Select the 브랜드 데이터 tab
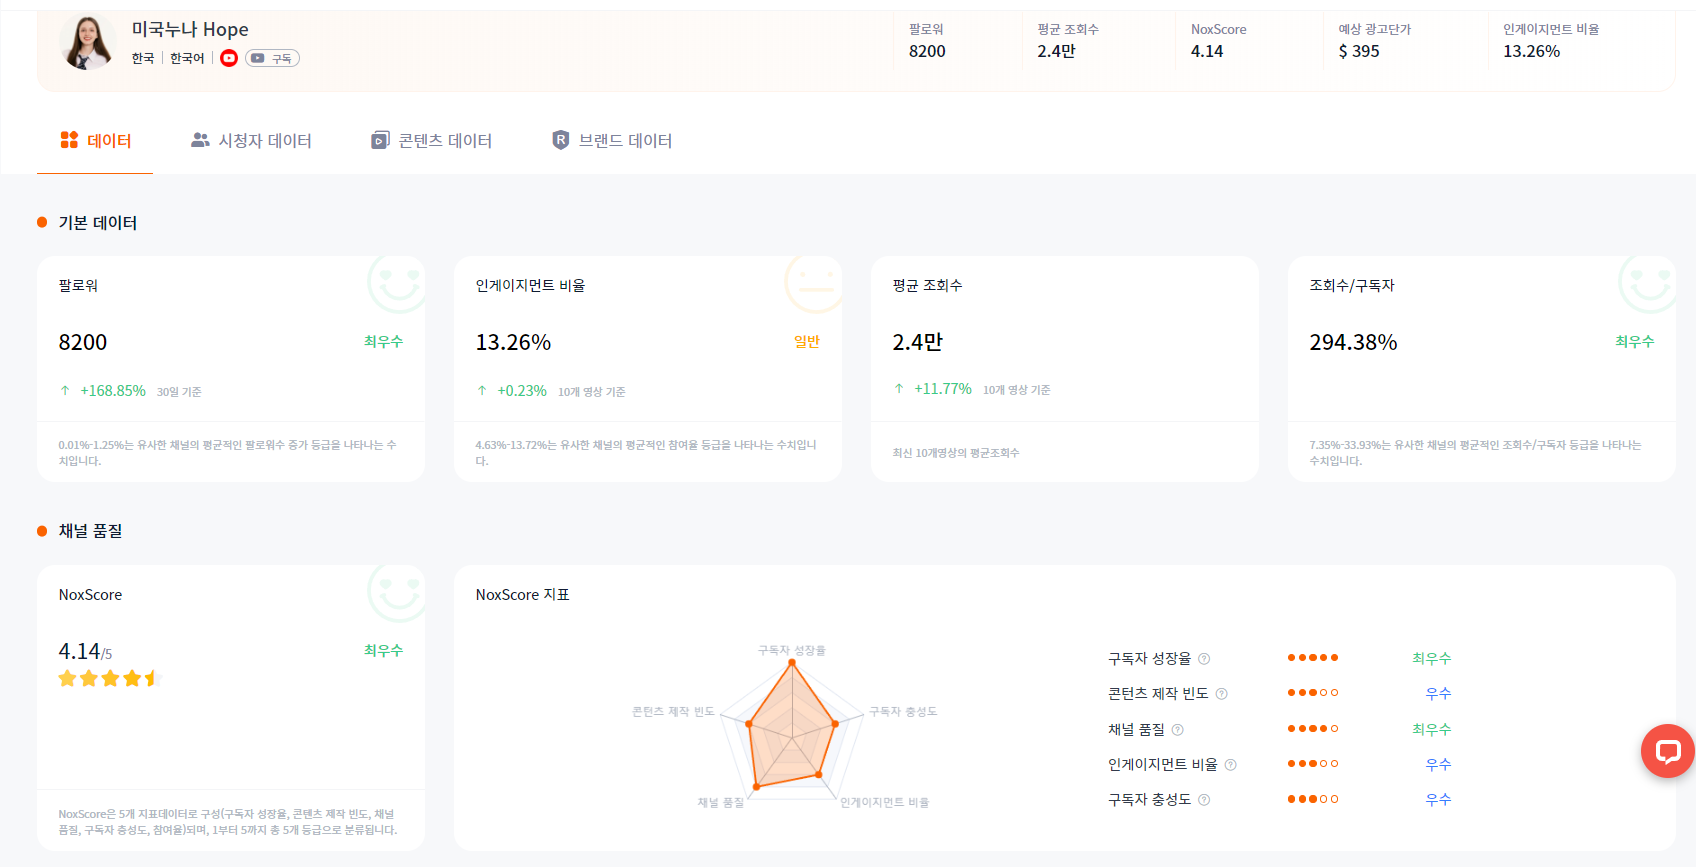 [x=612, y=141]
